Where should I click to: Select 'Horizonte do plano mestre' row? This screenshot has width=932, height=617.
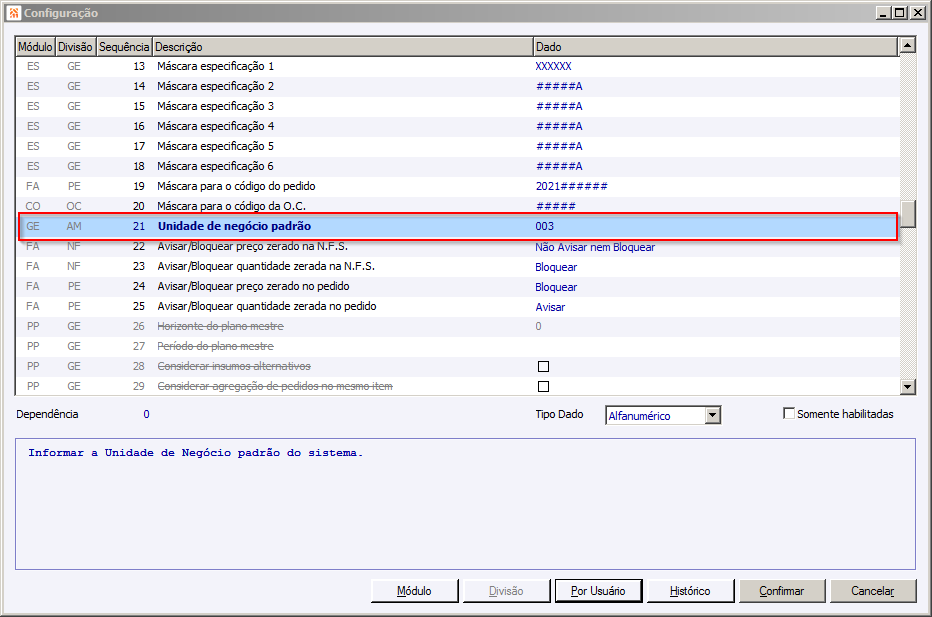click(456, 326)
